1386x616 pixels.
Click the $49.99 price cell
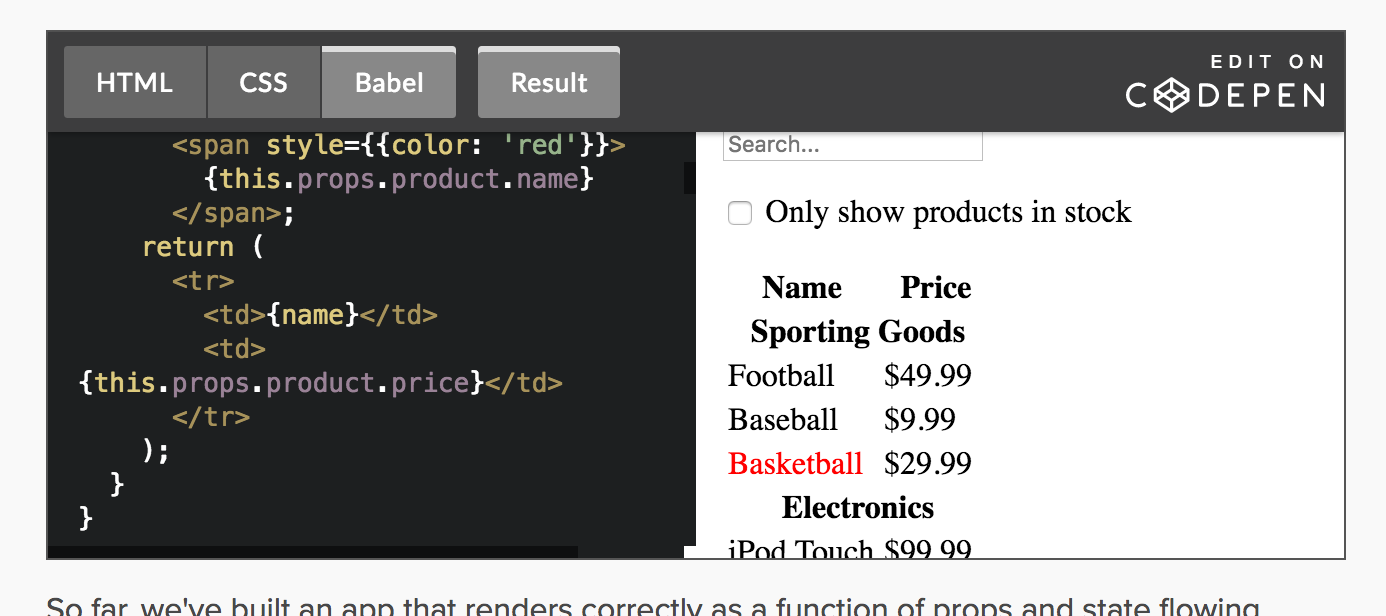click(x=928, y=376)
